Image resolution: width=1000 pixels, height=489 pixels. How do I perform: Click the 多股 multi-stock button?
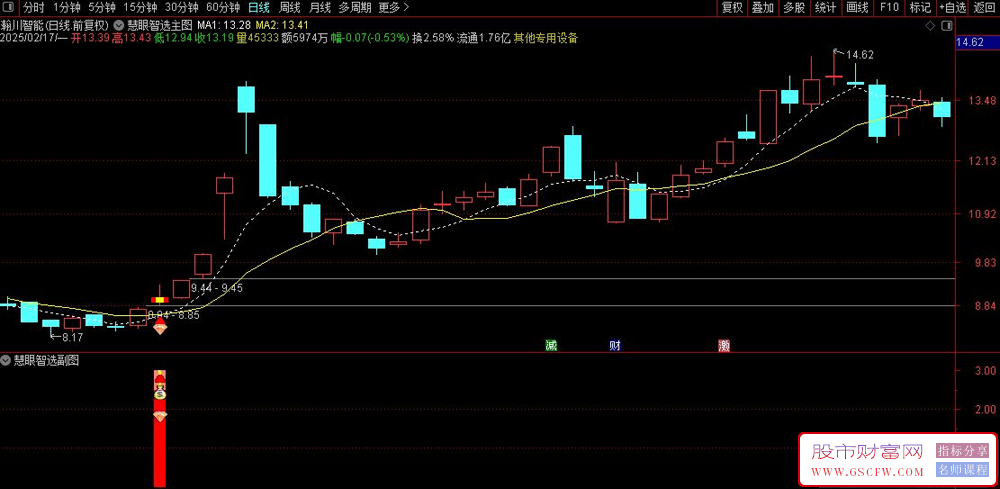coord(794,8)
